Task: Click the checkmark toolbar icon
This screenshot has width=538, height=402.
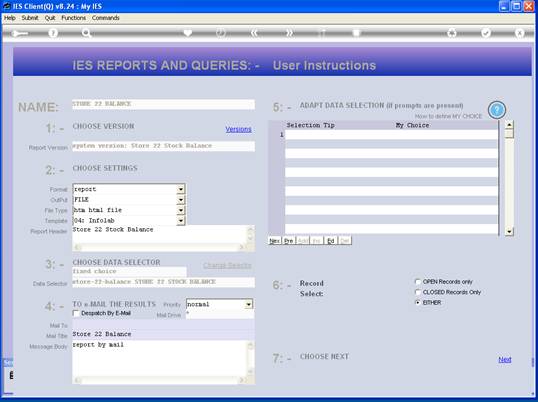Action: pyautogui.click(x=486, y=33)
